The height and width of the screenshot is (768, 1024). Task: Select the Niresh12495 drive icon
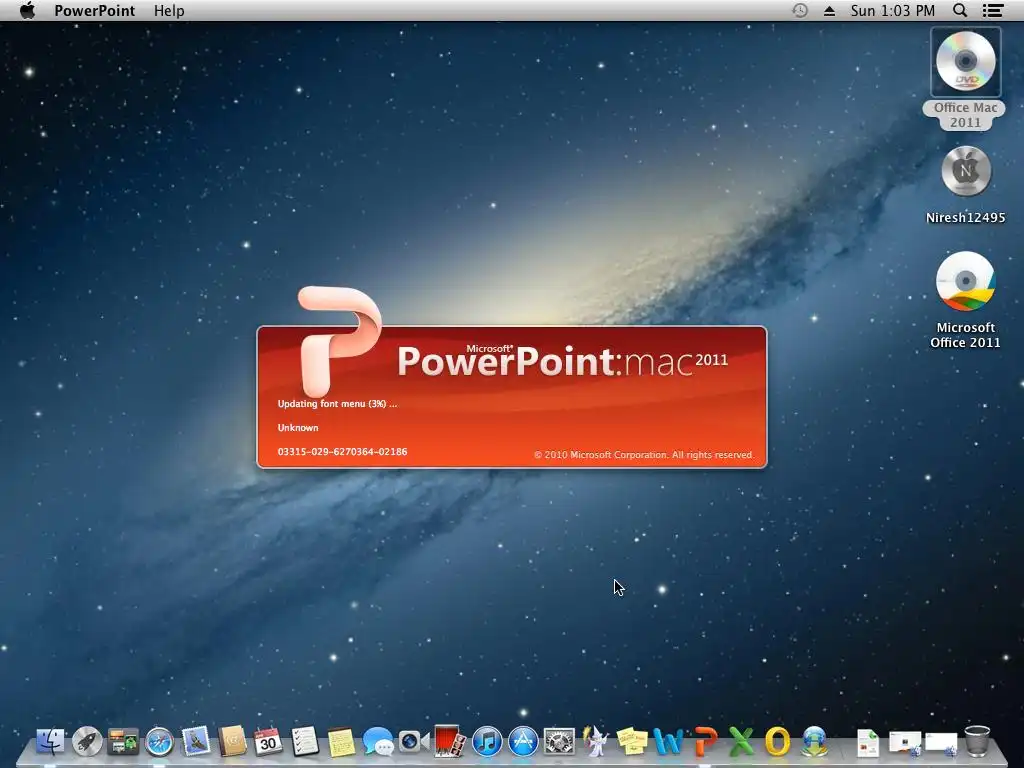pyautogui.click(x=966, y=171)
